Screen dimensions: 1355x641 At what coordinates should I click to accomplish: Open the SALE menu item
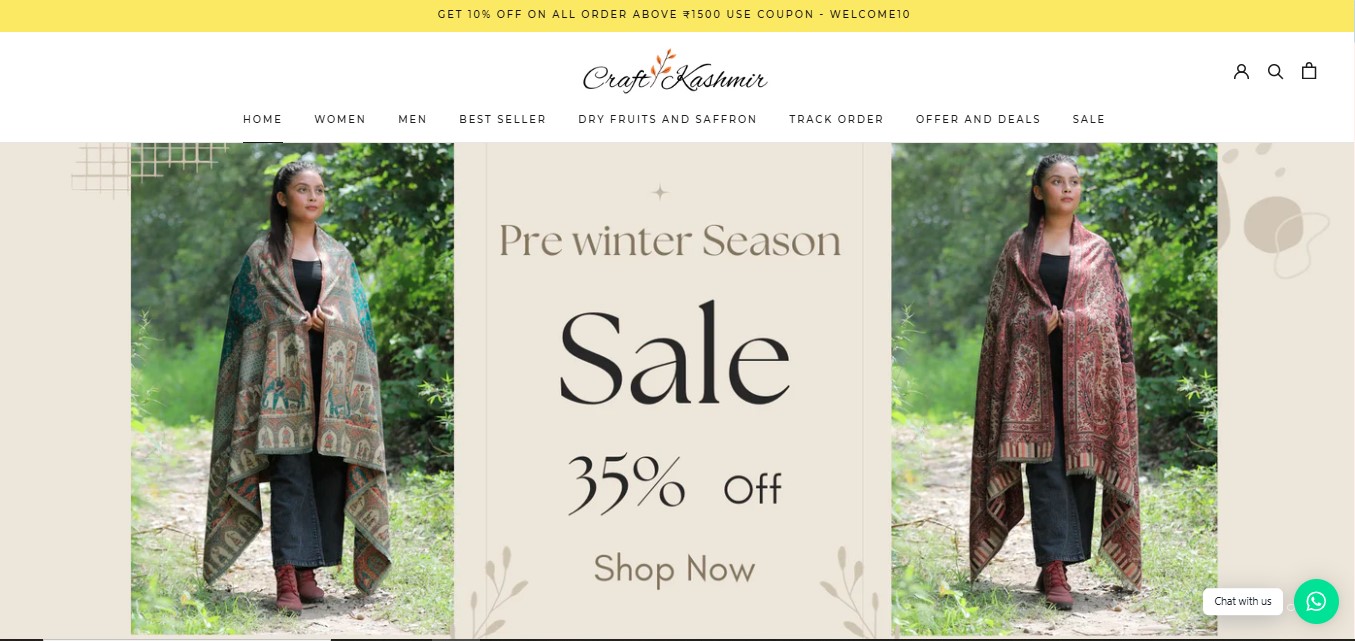[1089, 119]
